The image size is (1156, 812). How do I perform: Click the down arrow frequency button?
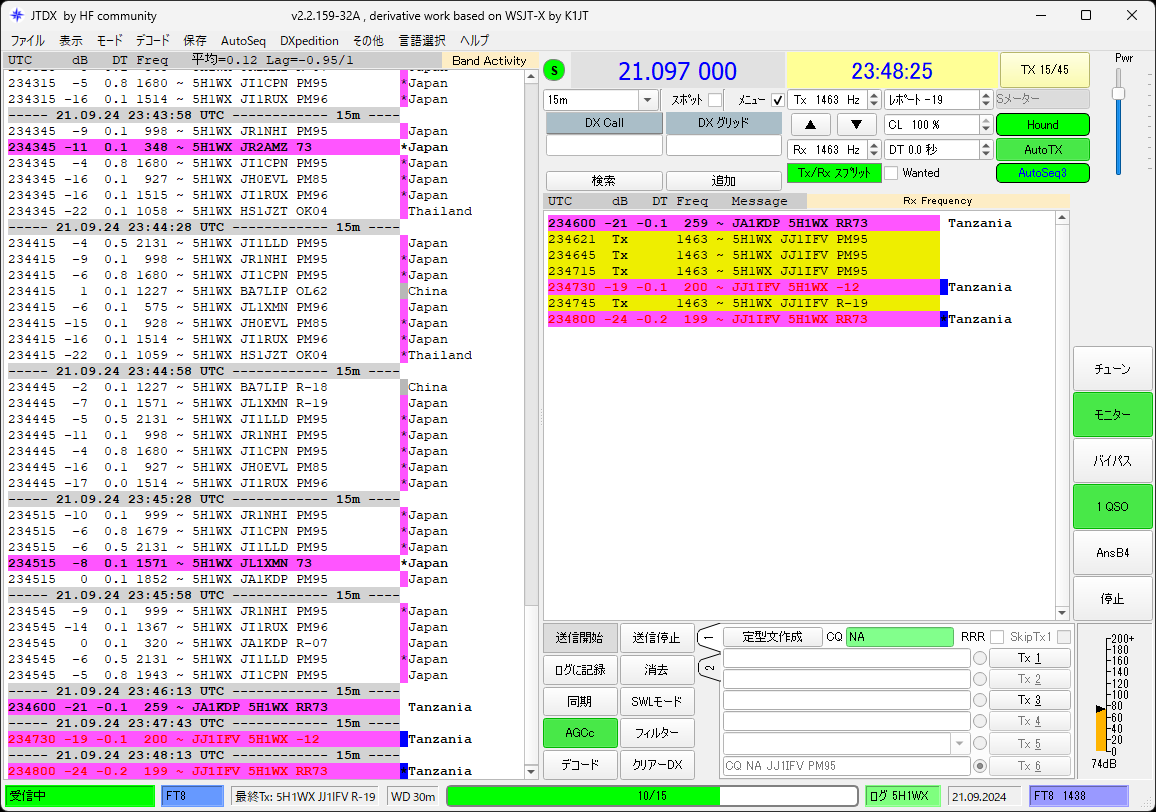857,125
